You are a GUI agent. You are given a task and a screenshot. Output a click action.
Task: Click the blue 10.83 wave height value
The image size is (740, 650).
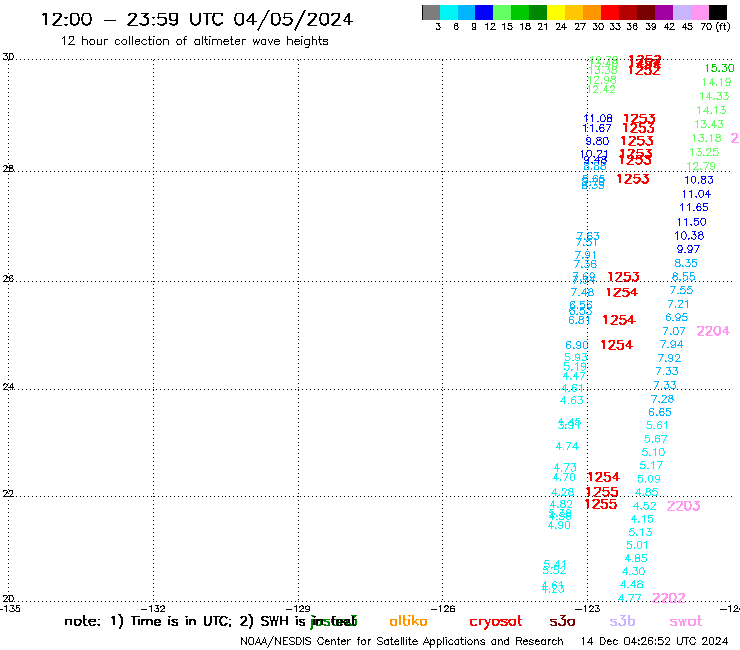click(x=699, y=180)
